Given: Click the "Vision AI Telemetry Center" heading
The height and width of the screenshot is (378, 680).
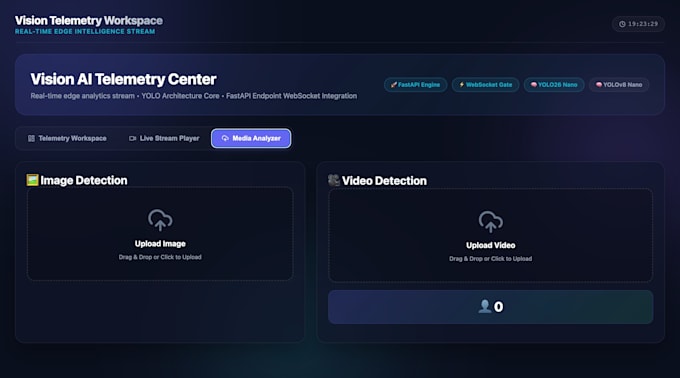Looking at the screenshot, I should pos(123,79).
